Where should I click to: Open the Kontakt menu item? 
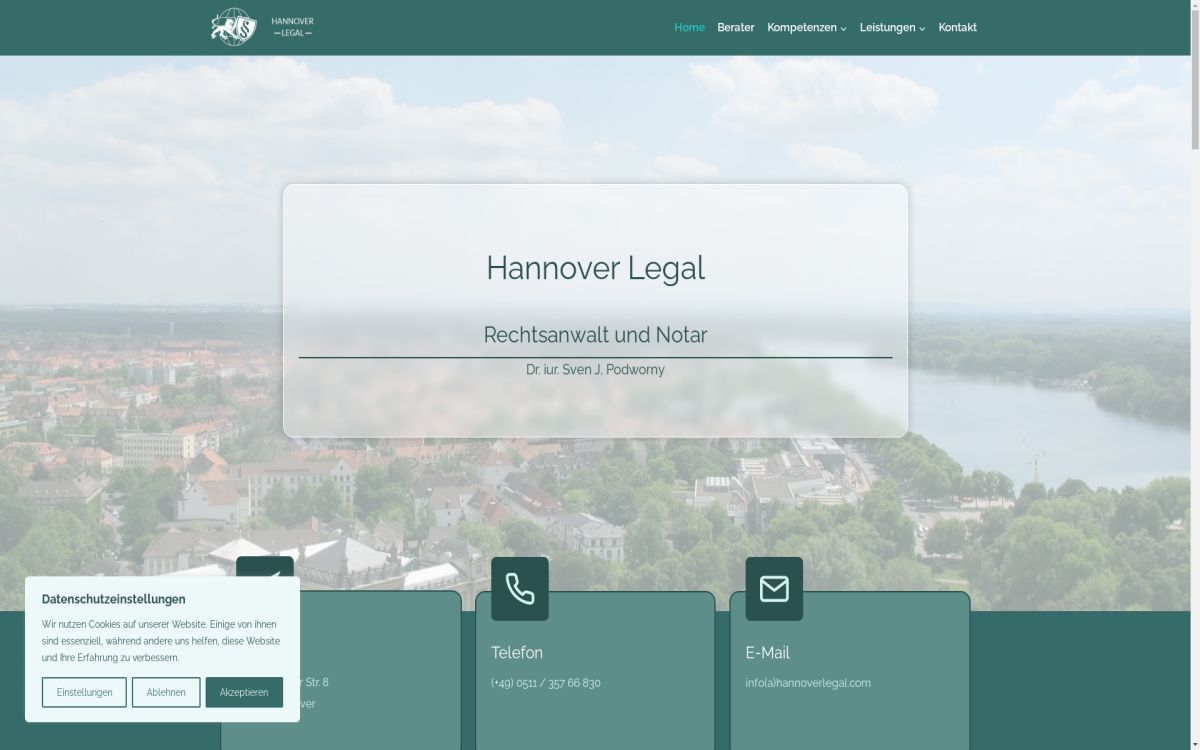point(957,27)
